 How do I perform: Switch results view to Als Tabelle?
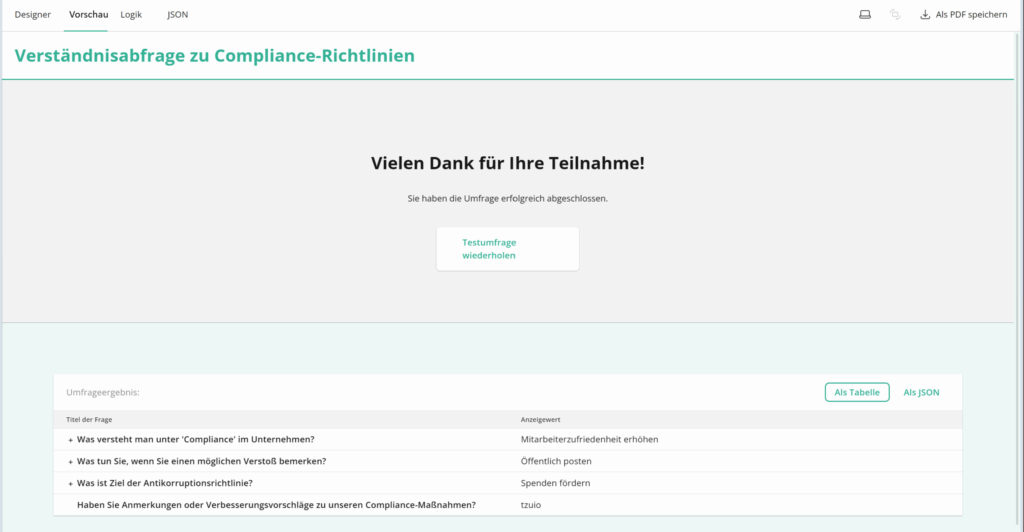[x=857, y=393]
